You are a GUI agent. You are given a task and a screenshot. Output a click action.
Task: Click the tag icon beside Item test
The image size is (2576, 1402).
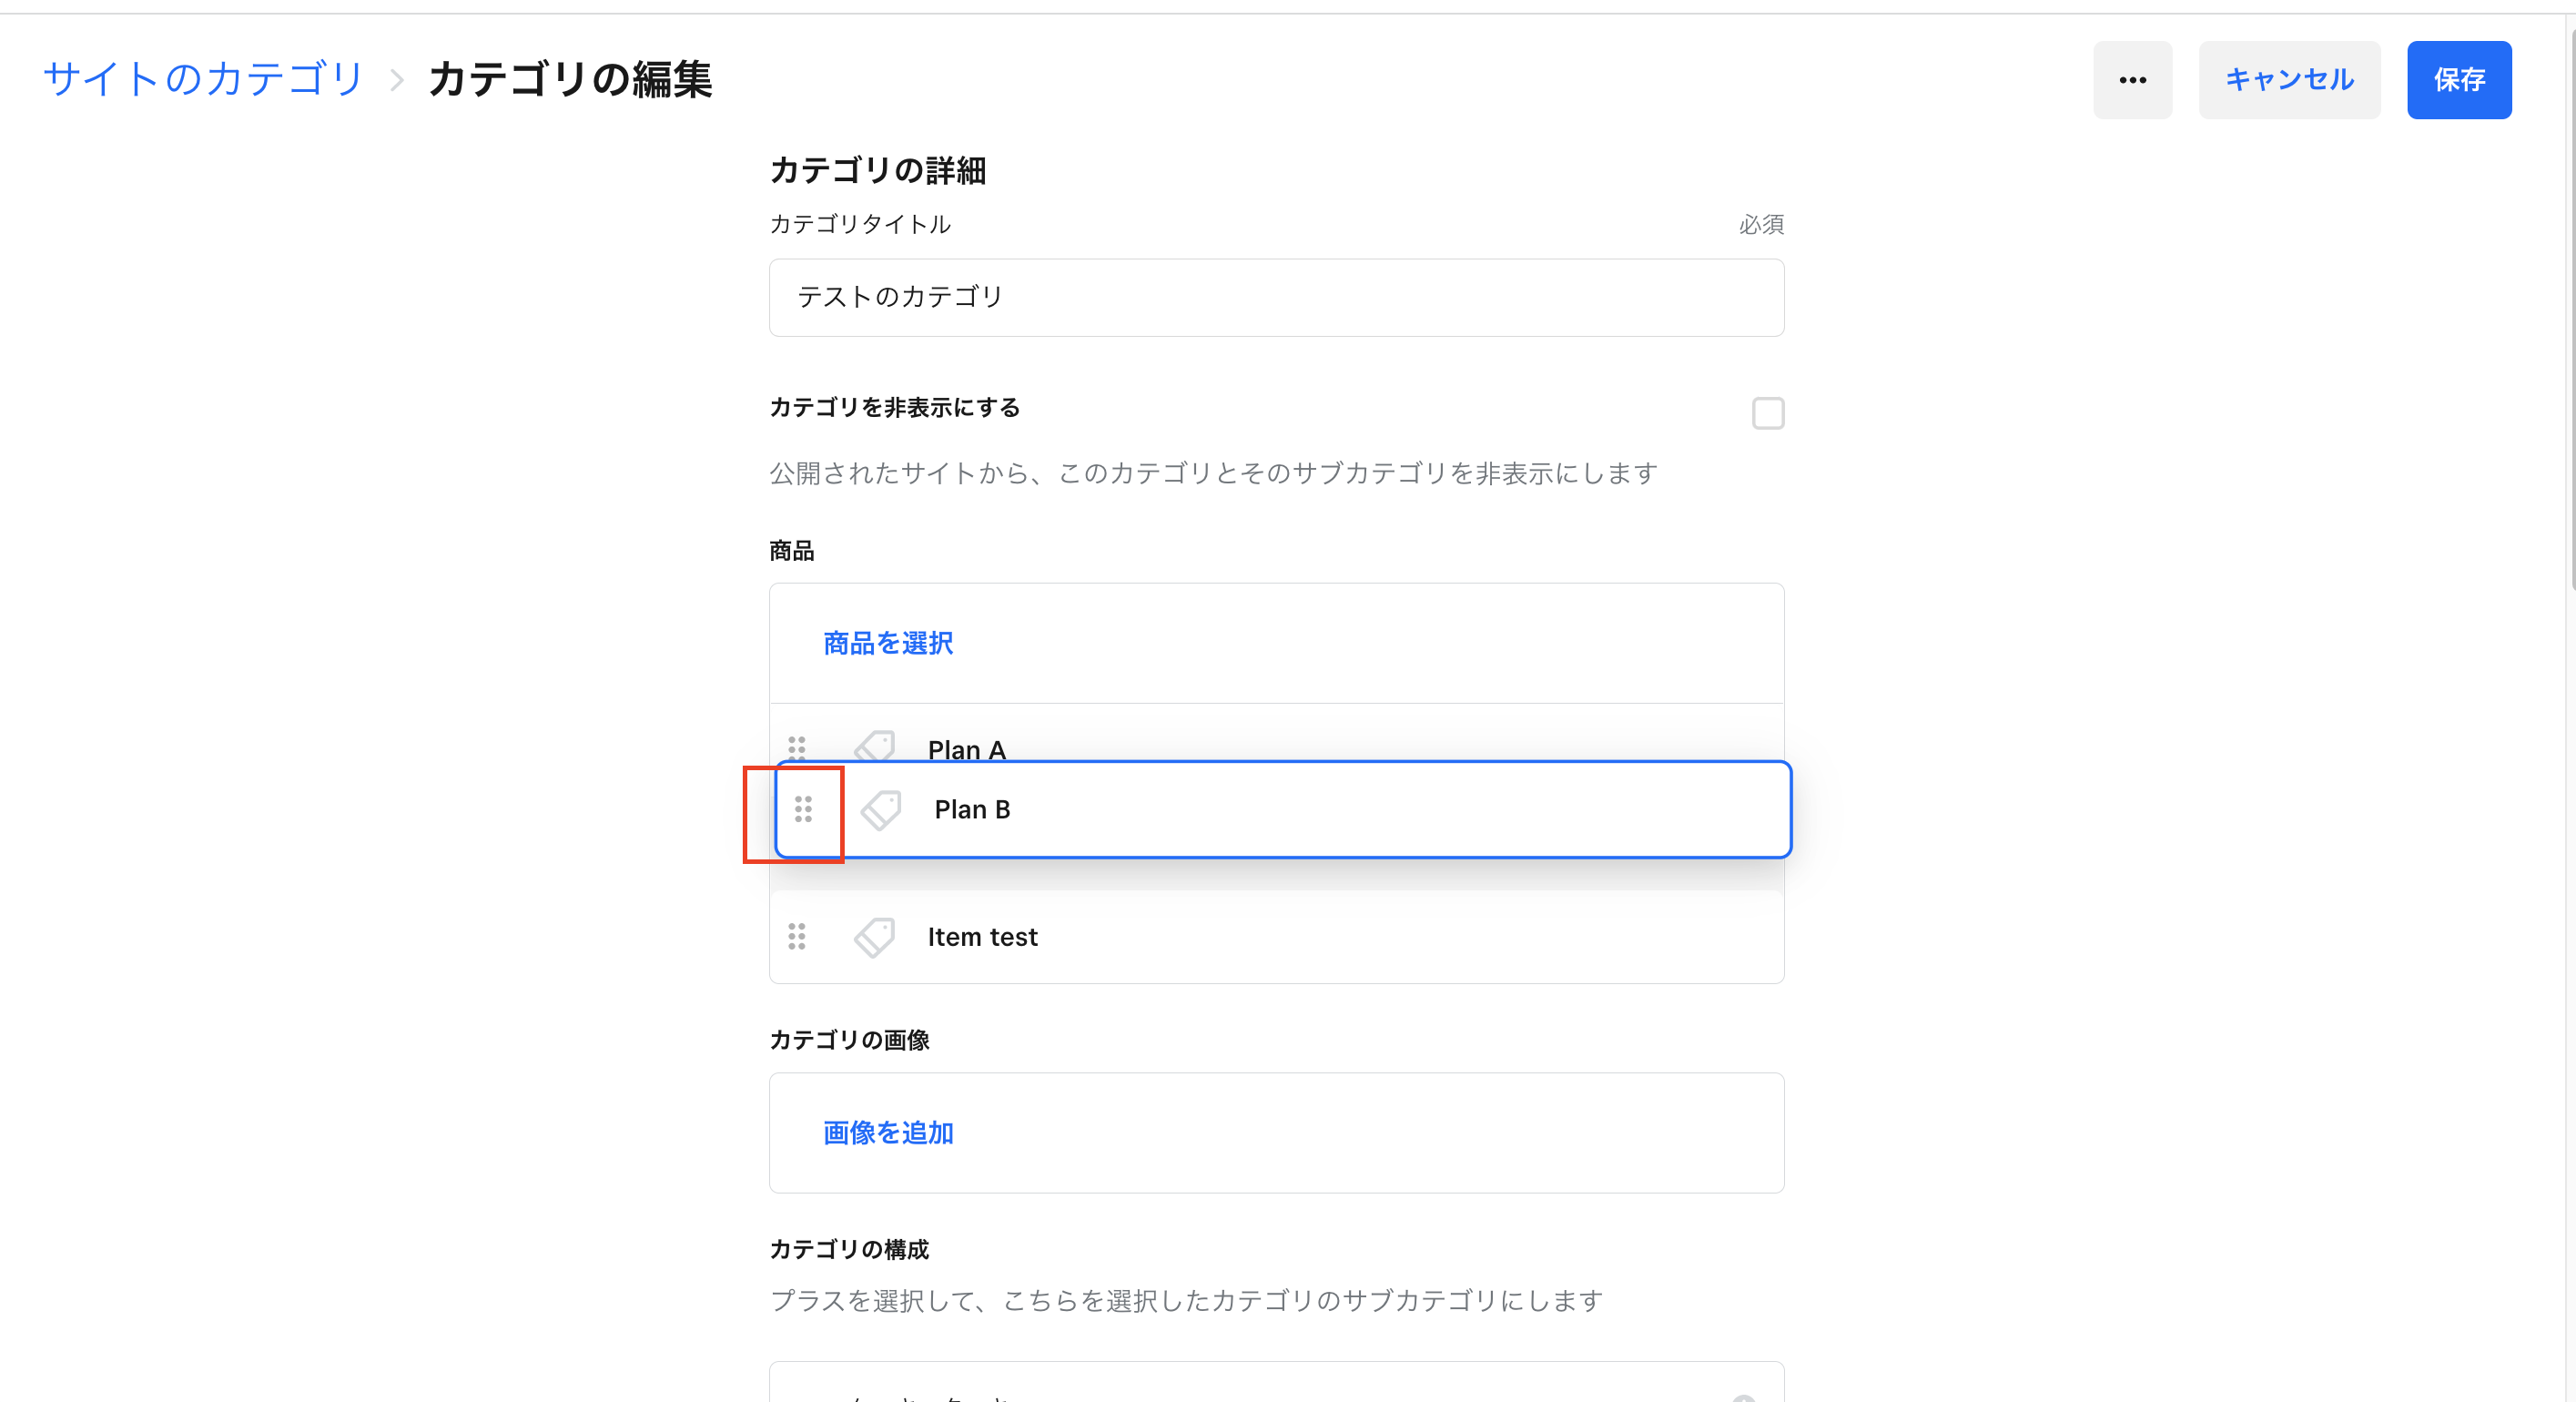point(875,936)
